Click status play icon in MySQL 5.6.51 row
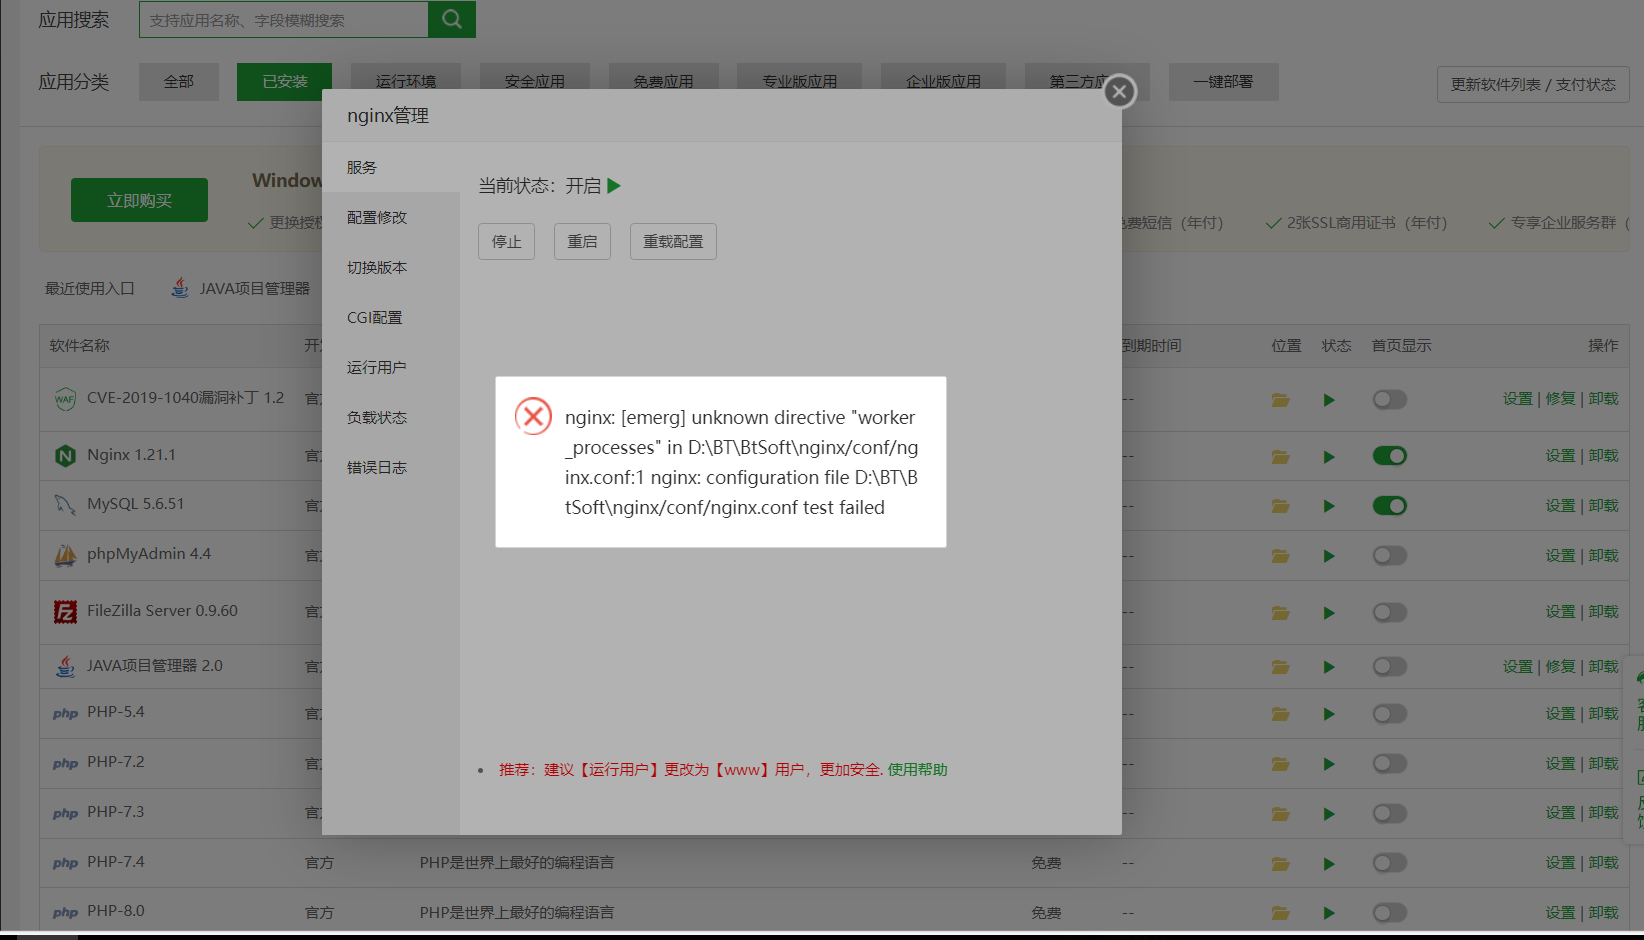Image resolution: width=1644 pixels, height=940 pixels. (x=1329, y=506)
